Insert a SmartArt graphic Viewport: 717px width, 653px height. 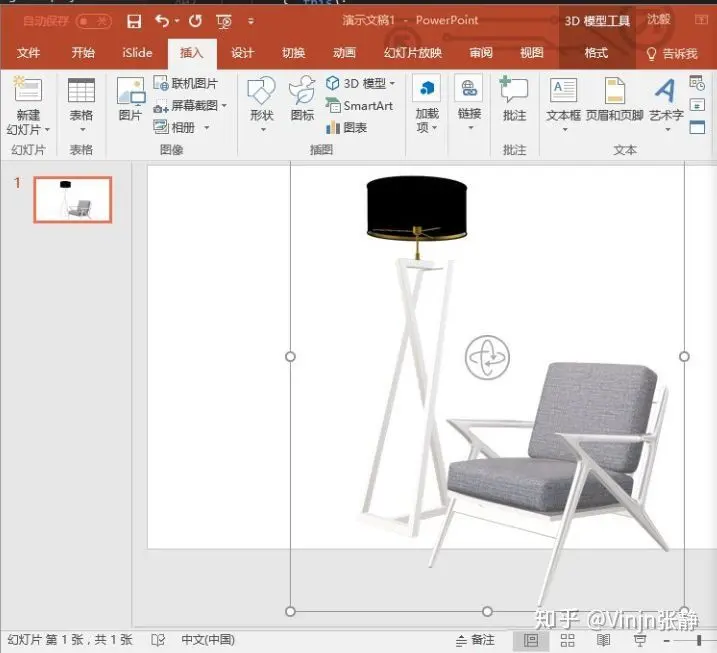coord(359,106)
